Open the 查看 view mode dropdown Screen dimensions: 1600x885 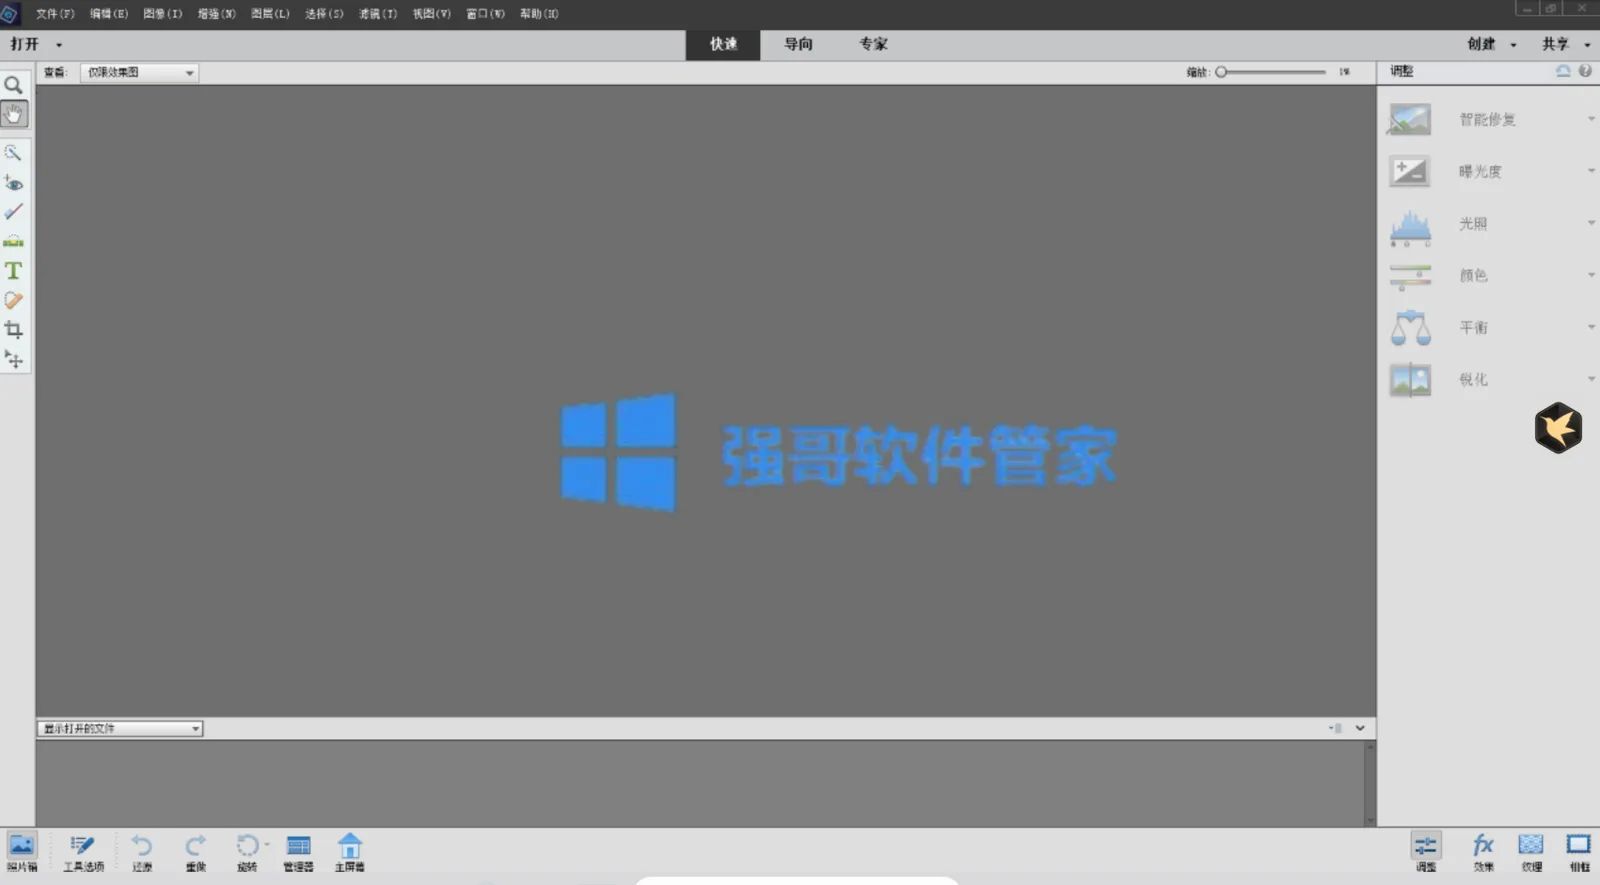pyautogui.click(x=139, y=72)
